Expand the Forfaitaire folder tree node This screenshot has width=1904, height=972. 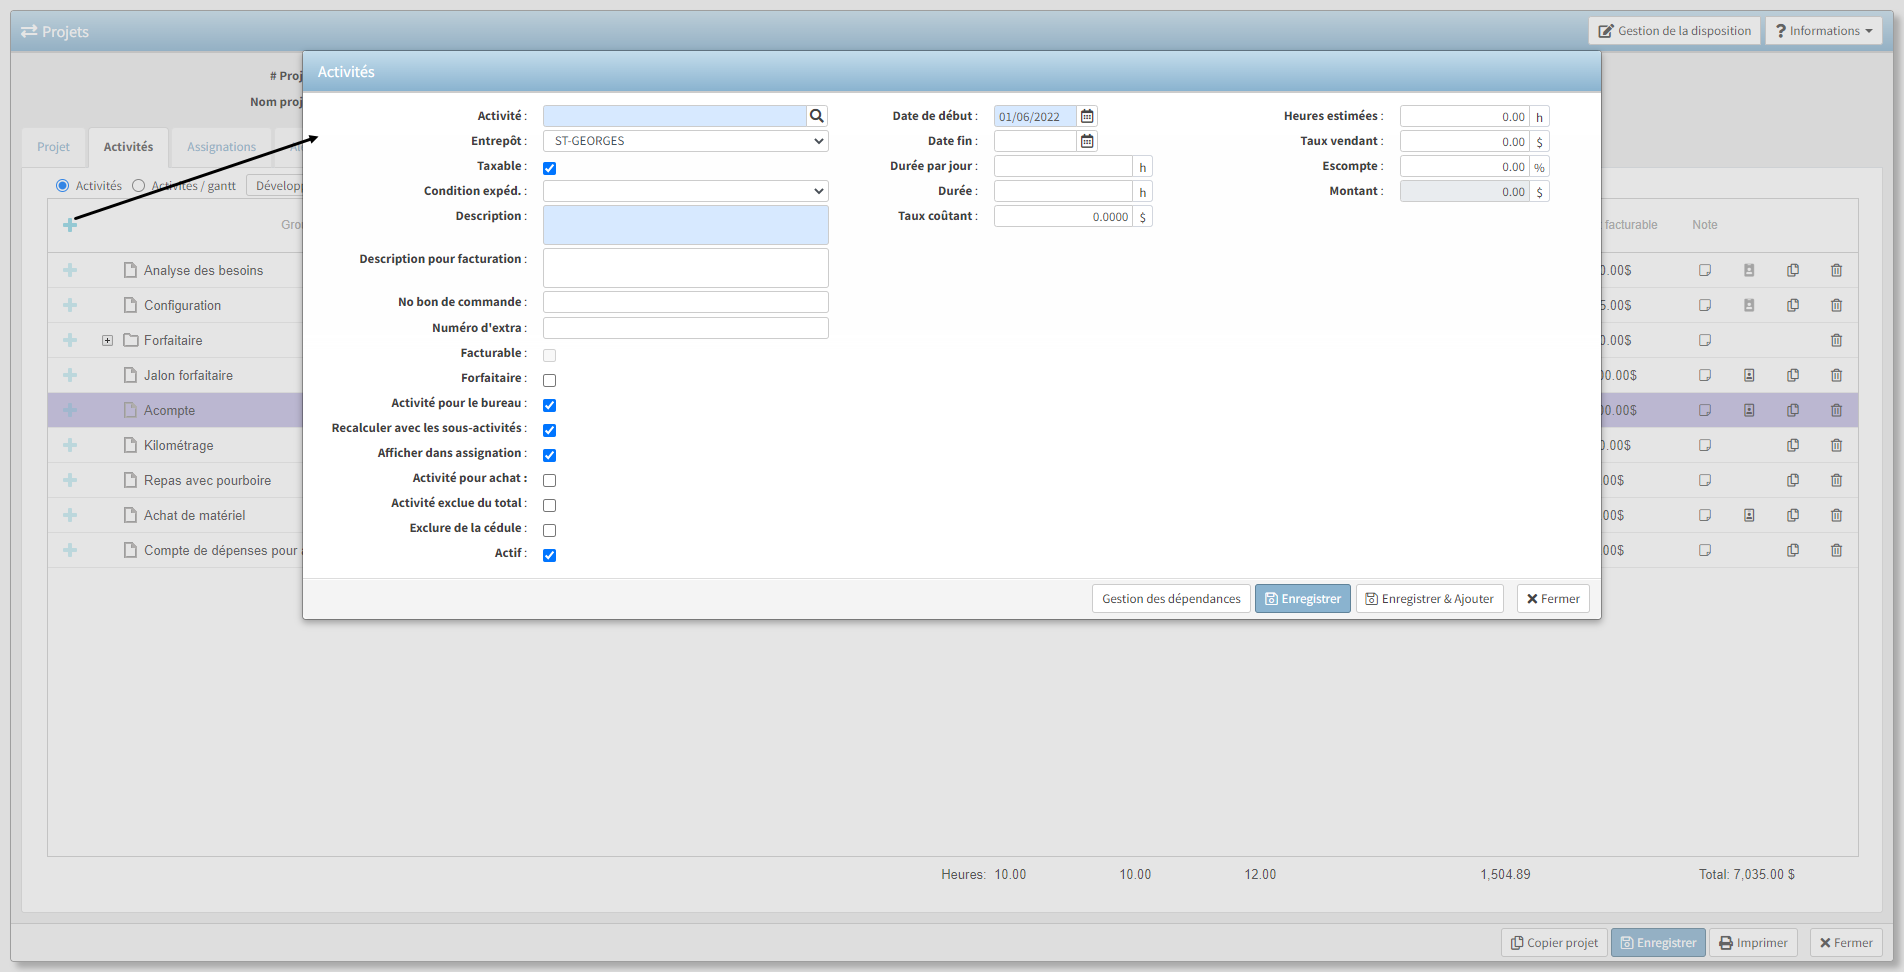tap(107, 340)
